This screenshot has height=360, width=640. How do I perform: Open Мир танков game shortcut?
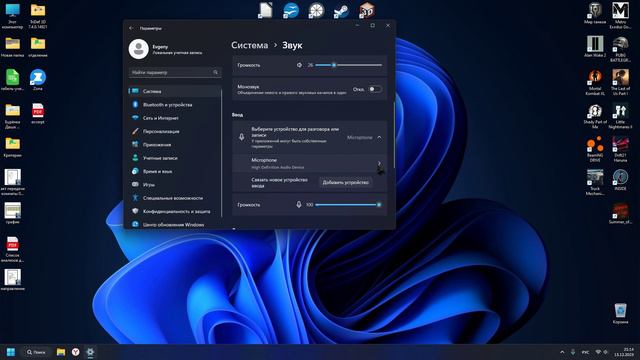pyautogui.click(x=595, y=13)
